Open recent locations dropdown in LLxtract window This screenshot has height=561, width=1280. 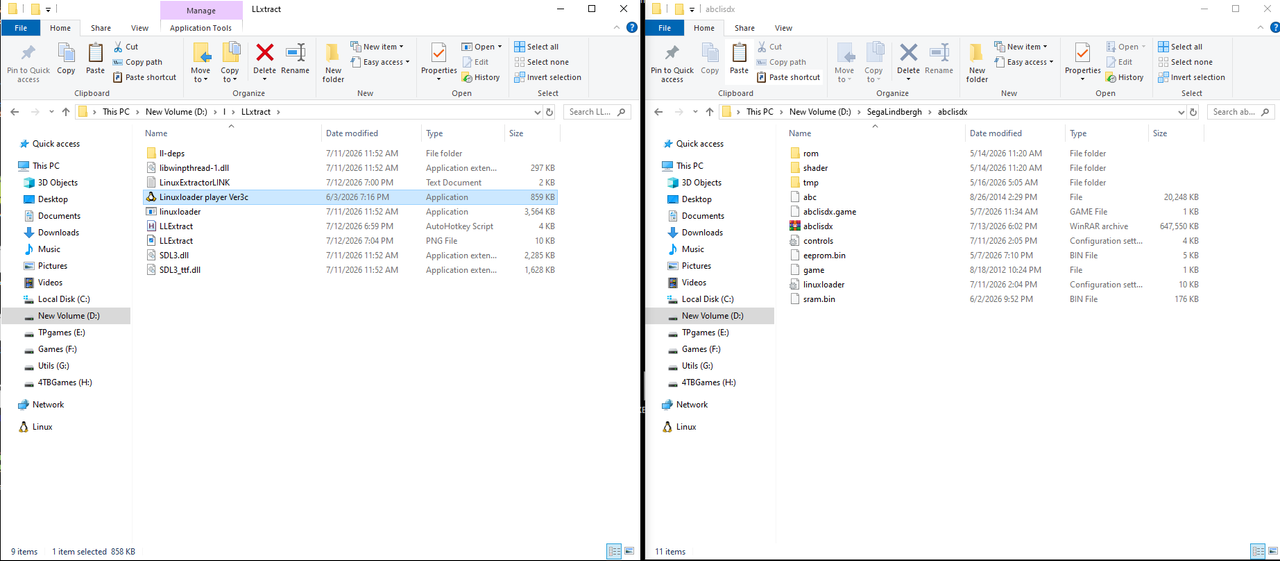coord(50,112)
